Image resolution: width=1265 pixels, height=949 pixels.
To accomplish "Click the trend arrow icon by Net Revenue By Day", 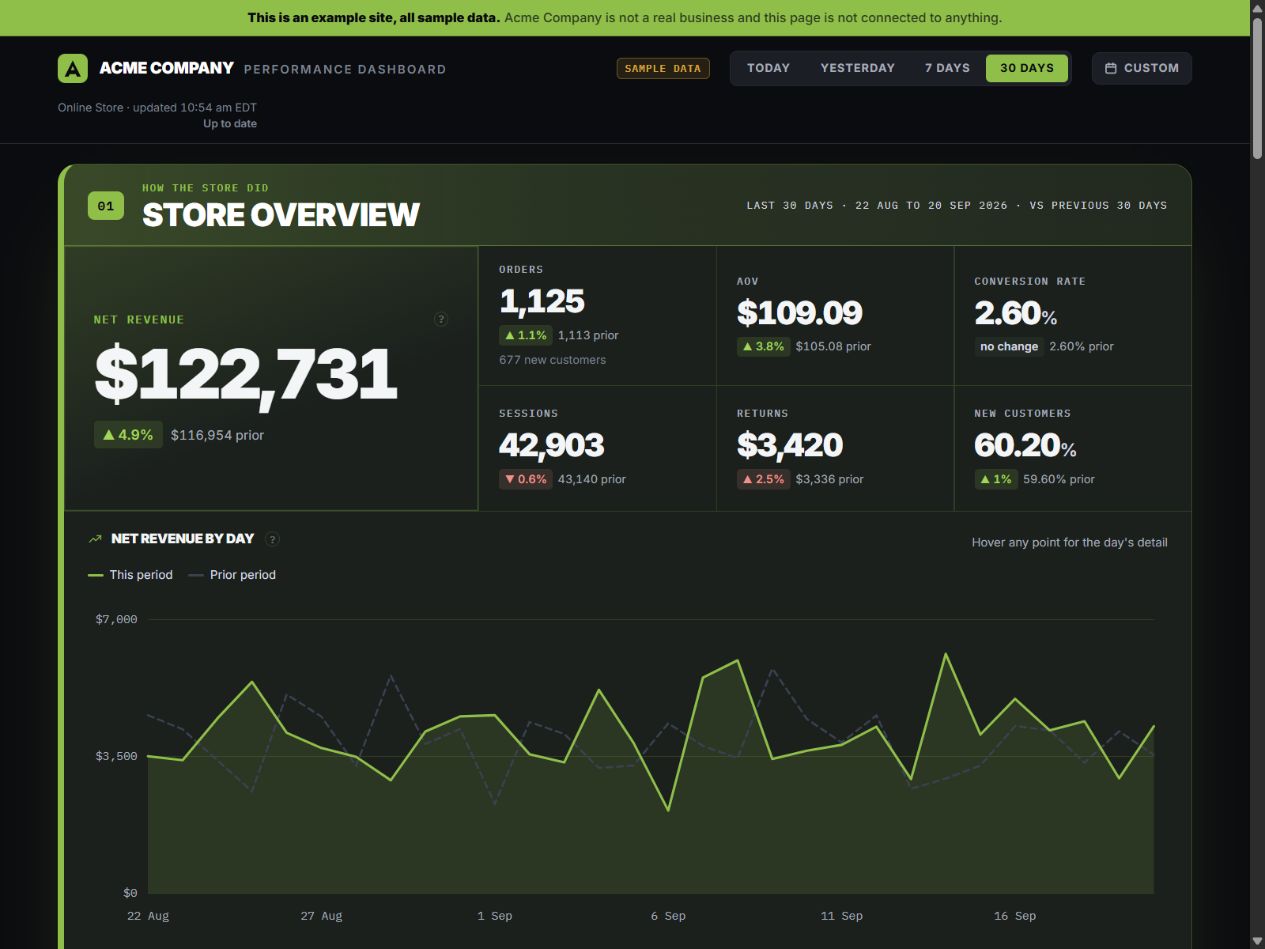I will point(95,538).
